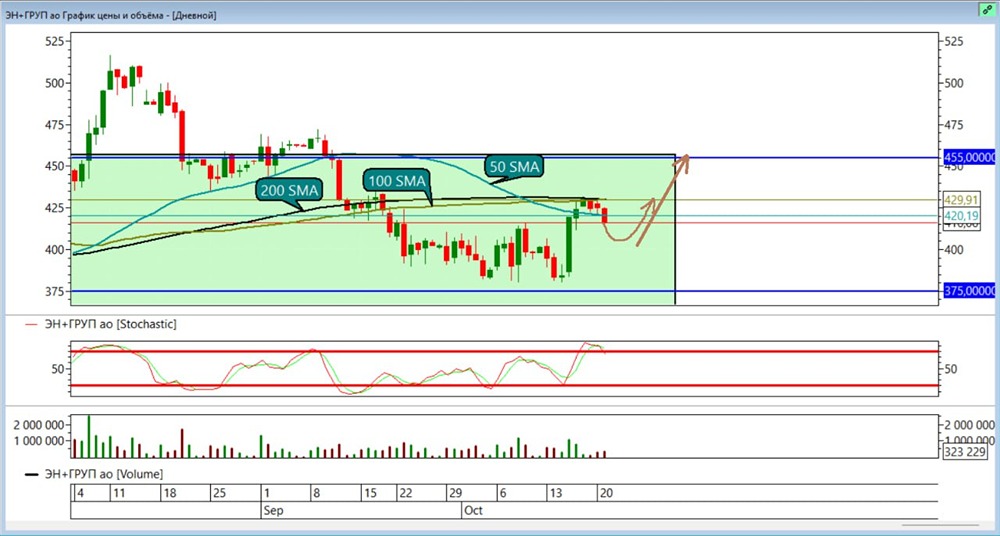Click date 25 on the time axis
Image resolution: width=1000 pixels, height=536 pixels.
pyautogui.click(x=219, y=494)
